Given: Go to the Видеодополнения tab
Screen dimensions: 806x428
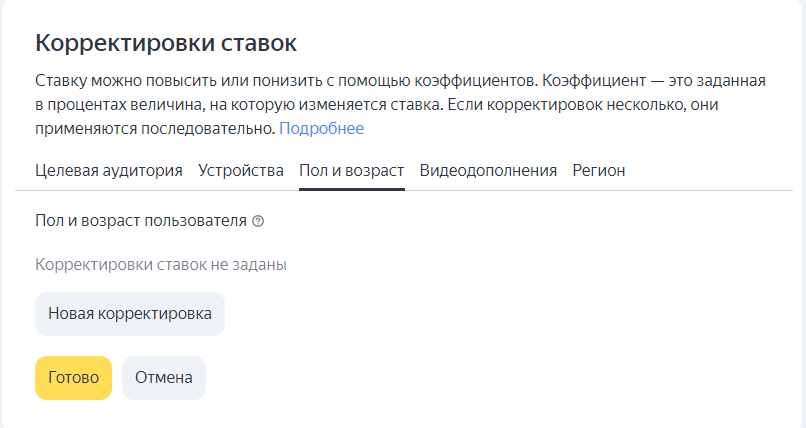Looking at the screenshot, I should [488, 170].
